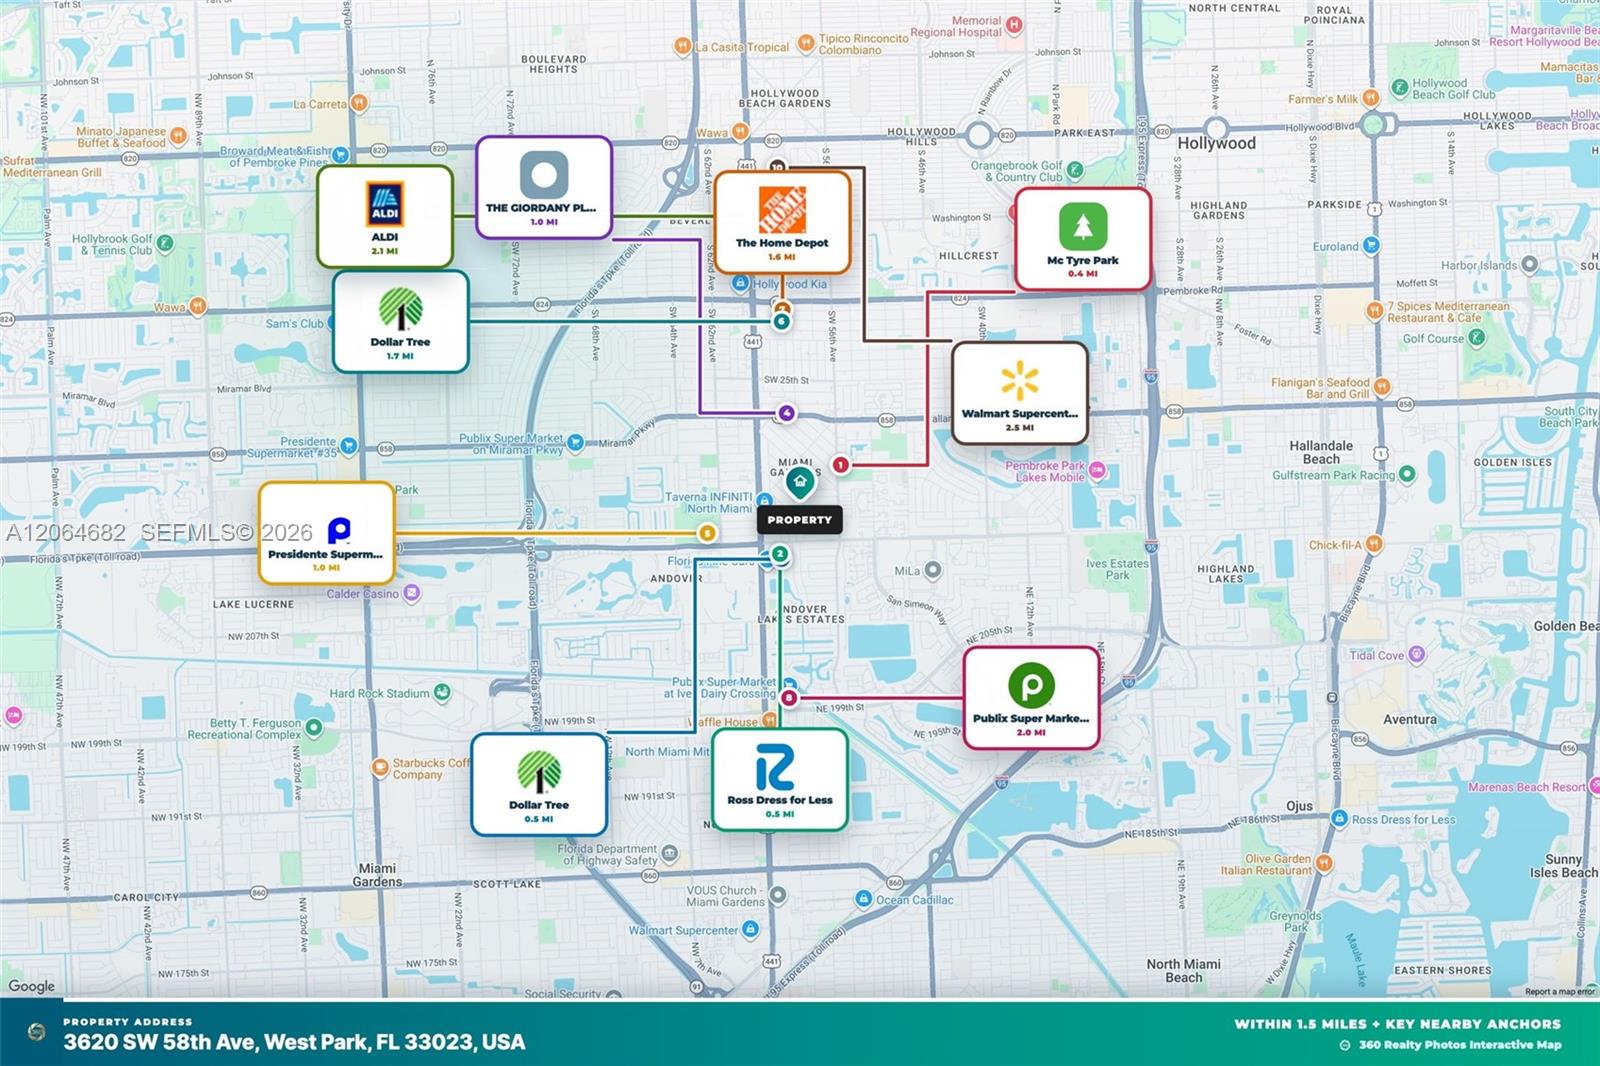
Task: Click 'WITHIN 1.5 MILES + KEY NEARBY ANCHORS' heading
Action: [1397, 1024]
